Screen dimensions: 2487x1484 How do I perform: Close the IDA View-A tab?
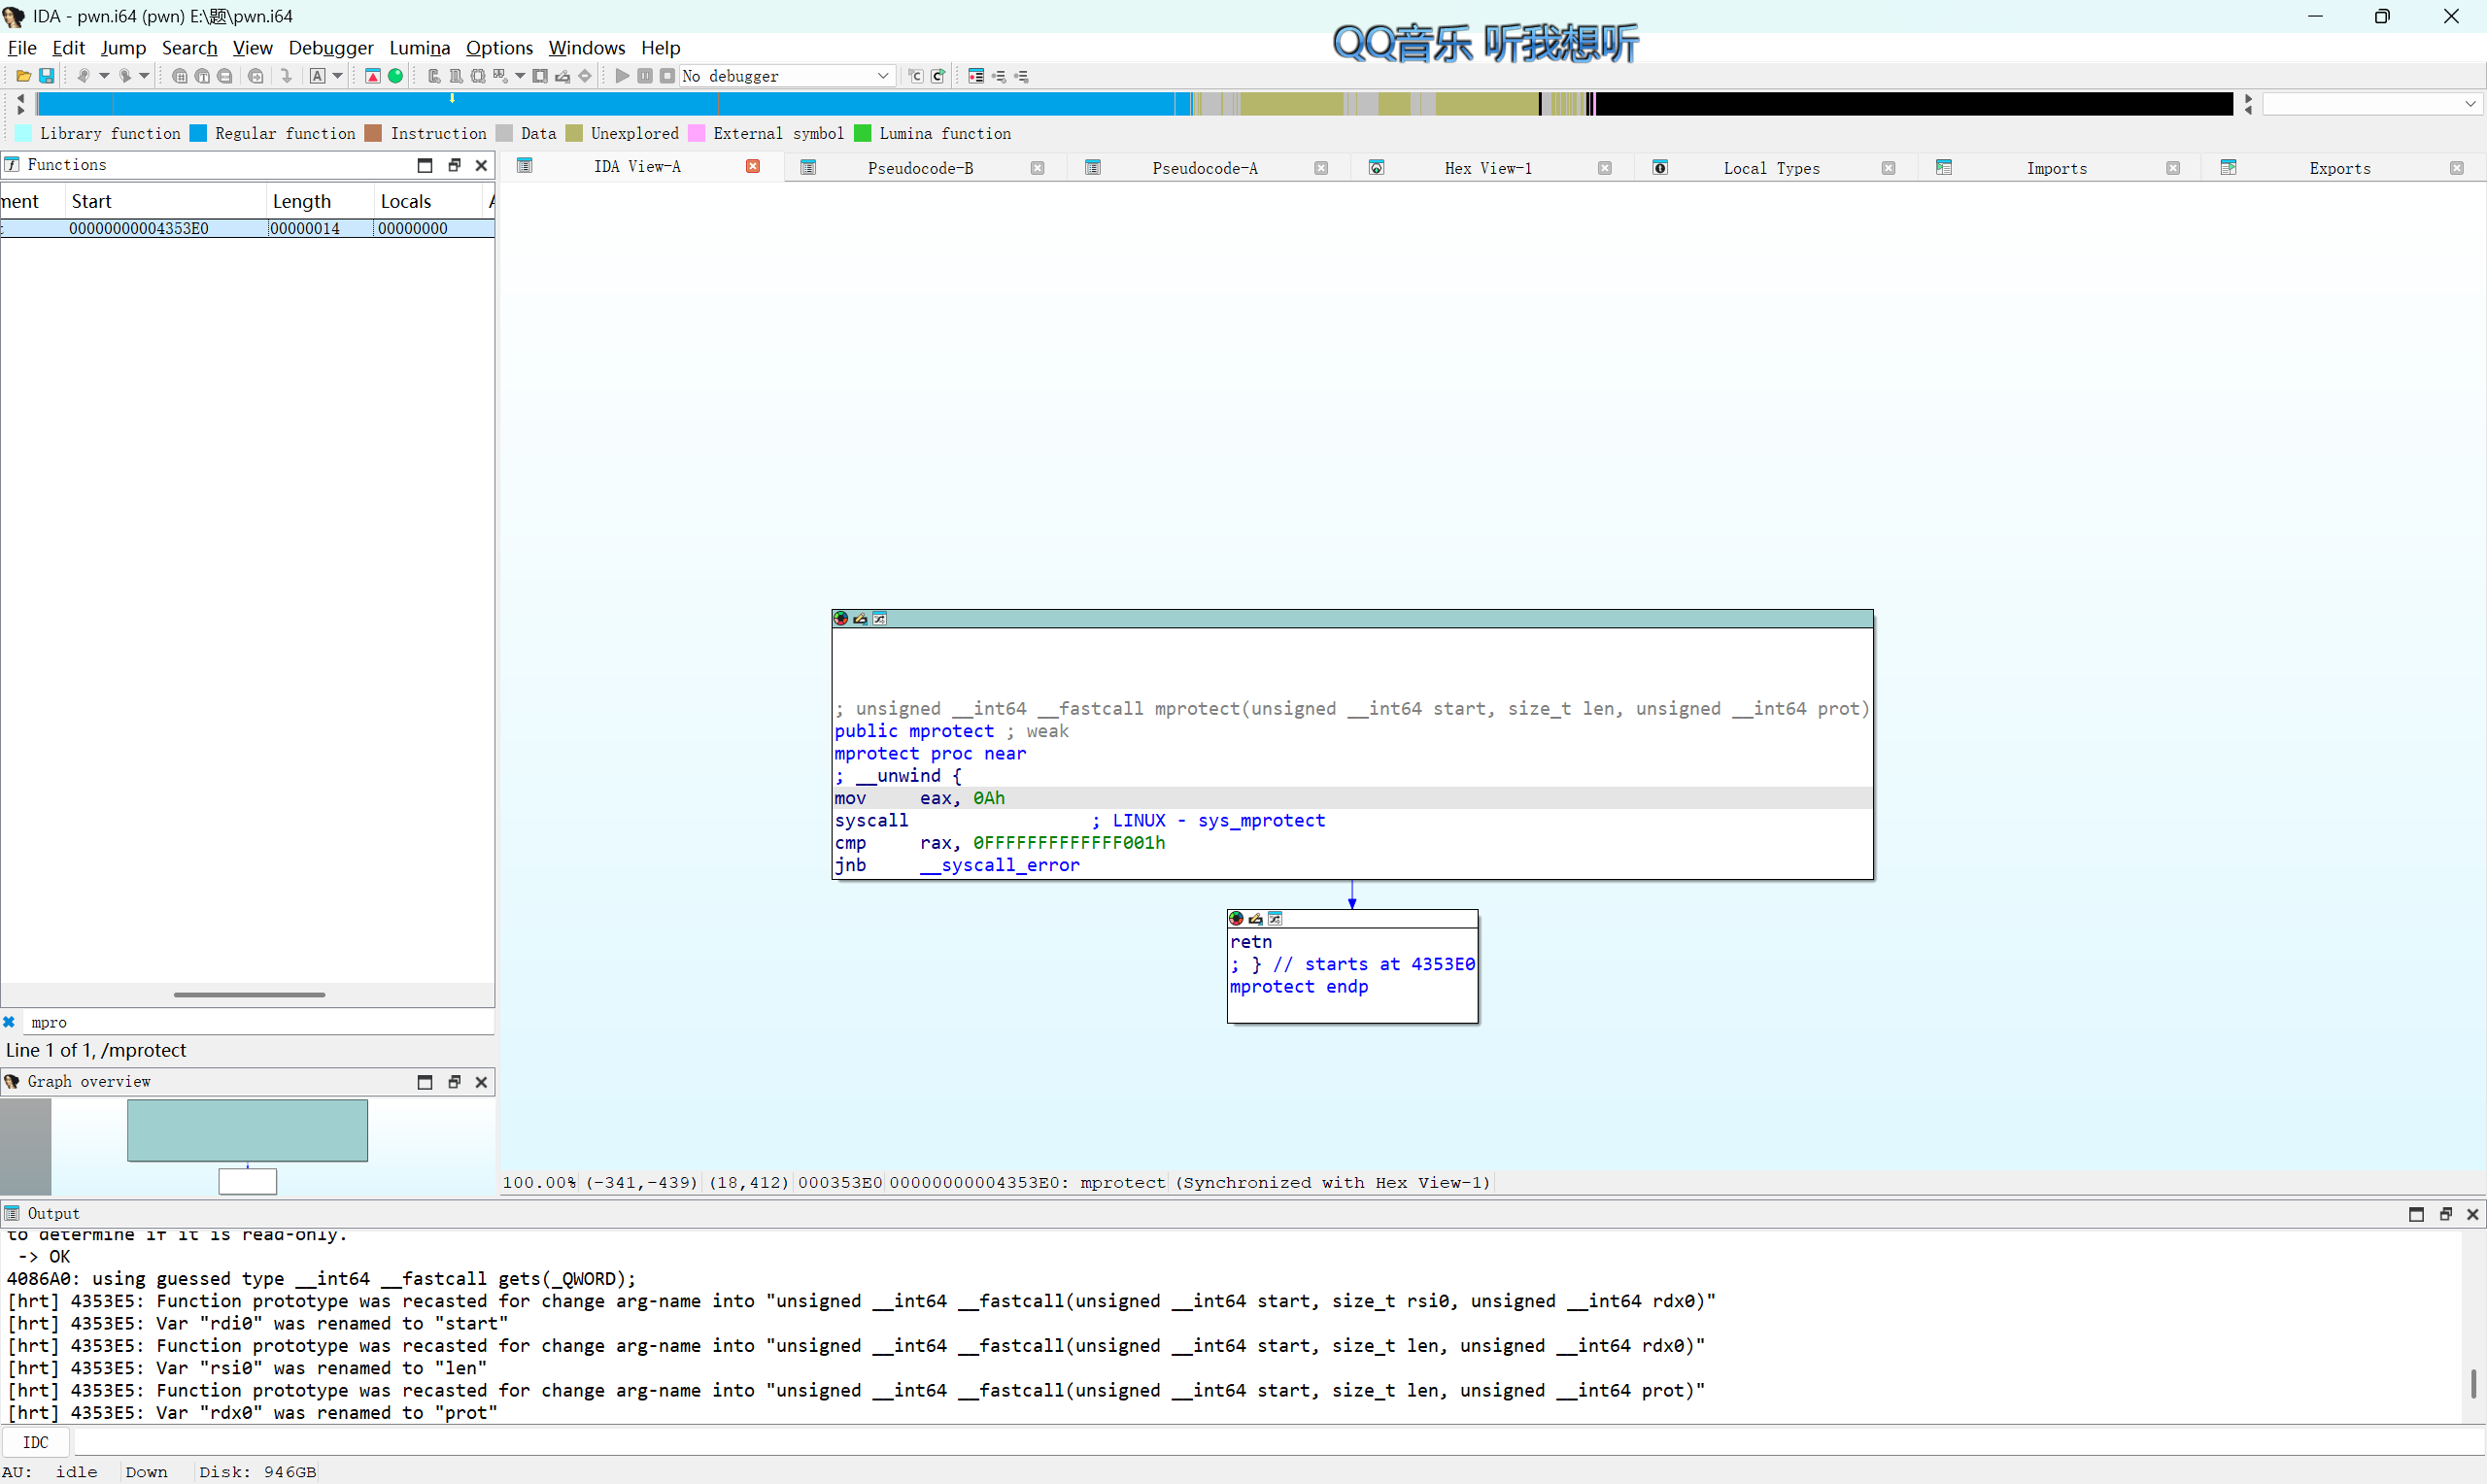click(x=753, y=167)
